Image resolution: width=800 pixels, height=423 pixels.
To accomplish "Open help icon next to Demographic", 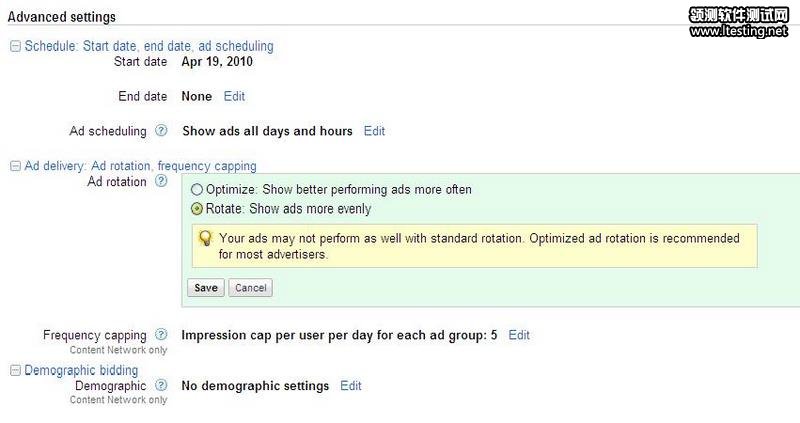I will (x=161, y=385).
